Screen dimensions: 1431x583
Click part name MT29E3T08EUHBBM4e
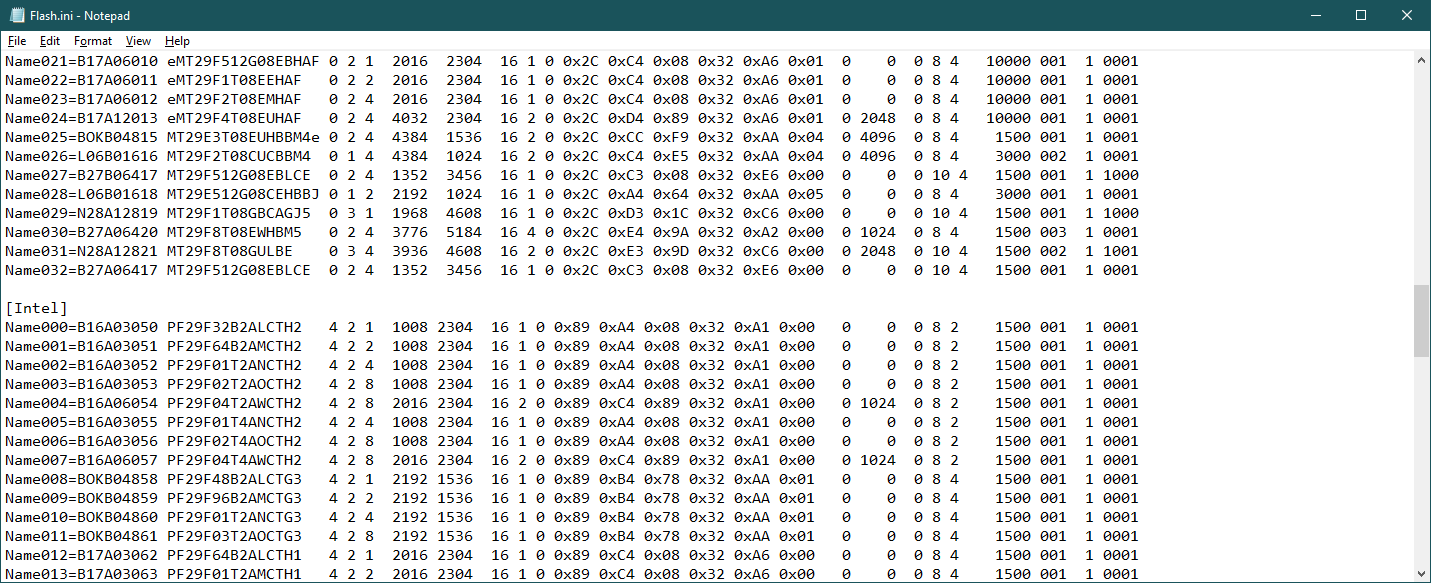[x=243, y=137]
